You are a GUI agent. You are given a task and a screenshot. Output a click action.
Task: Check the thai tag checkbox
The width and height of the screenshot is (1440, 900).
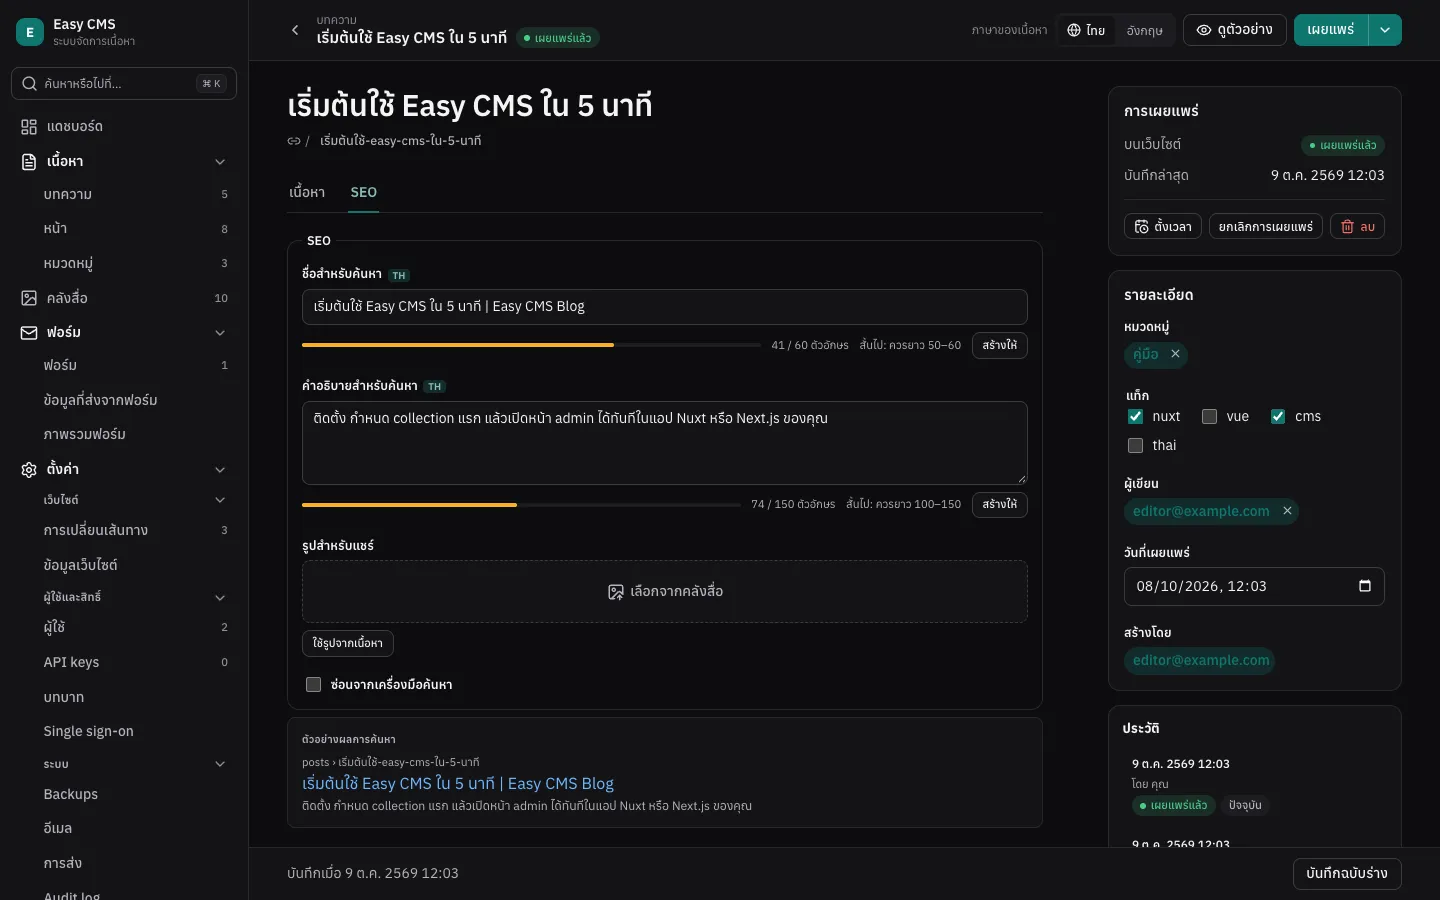click(x=1135, y=446)
